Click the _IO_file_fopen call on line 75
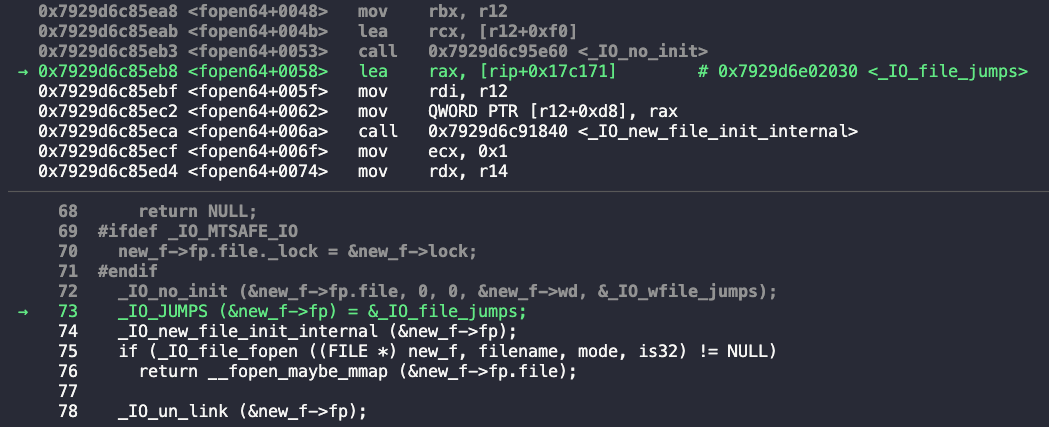 click(448, 351)
